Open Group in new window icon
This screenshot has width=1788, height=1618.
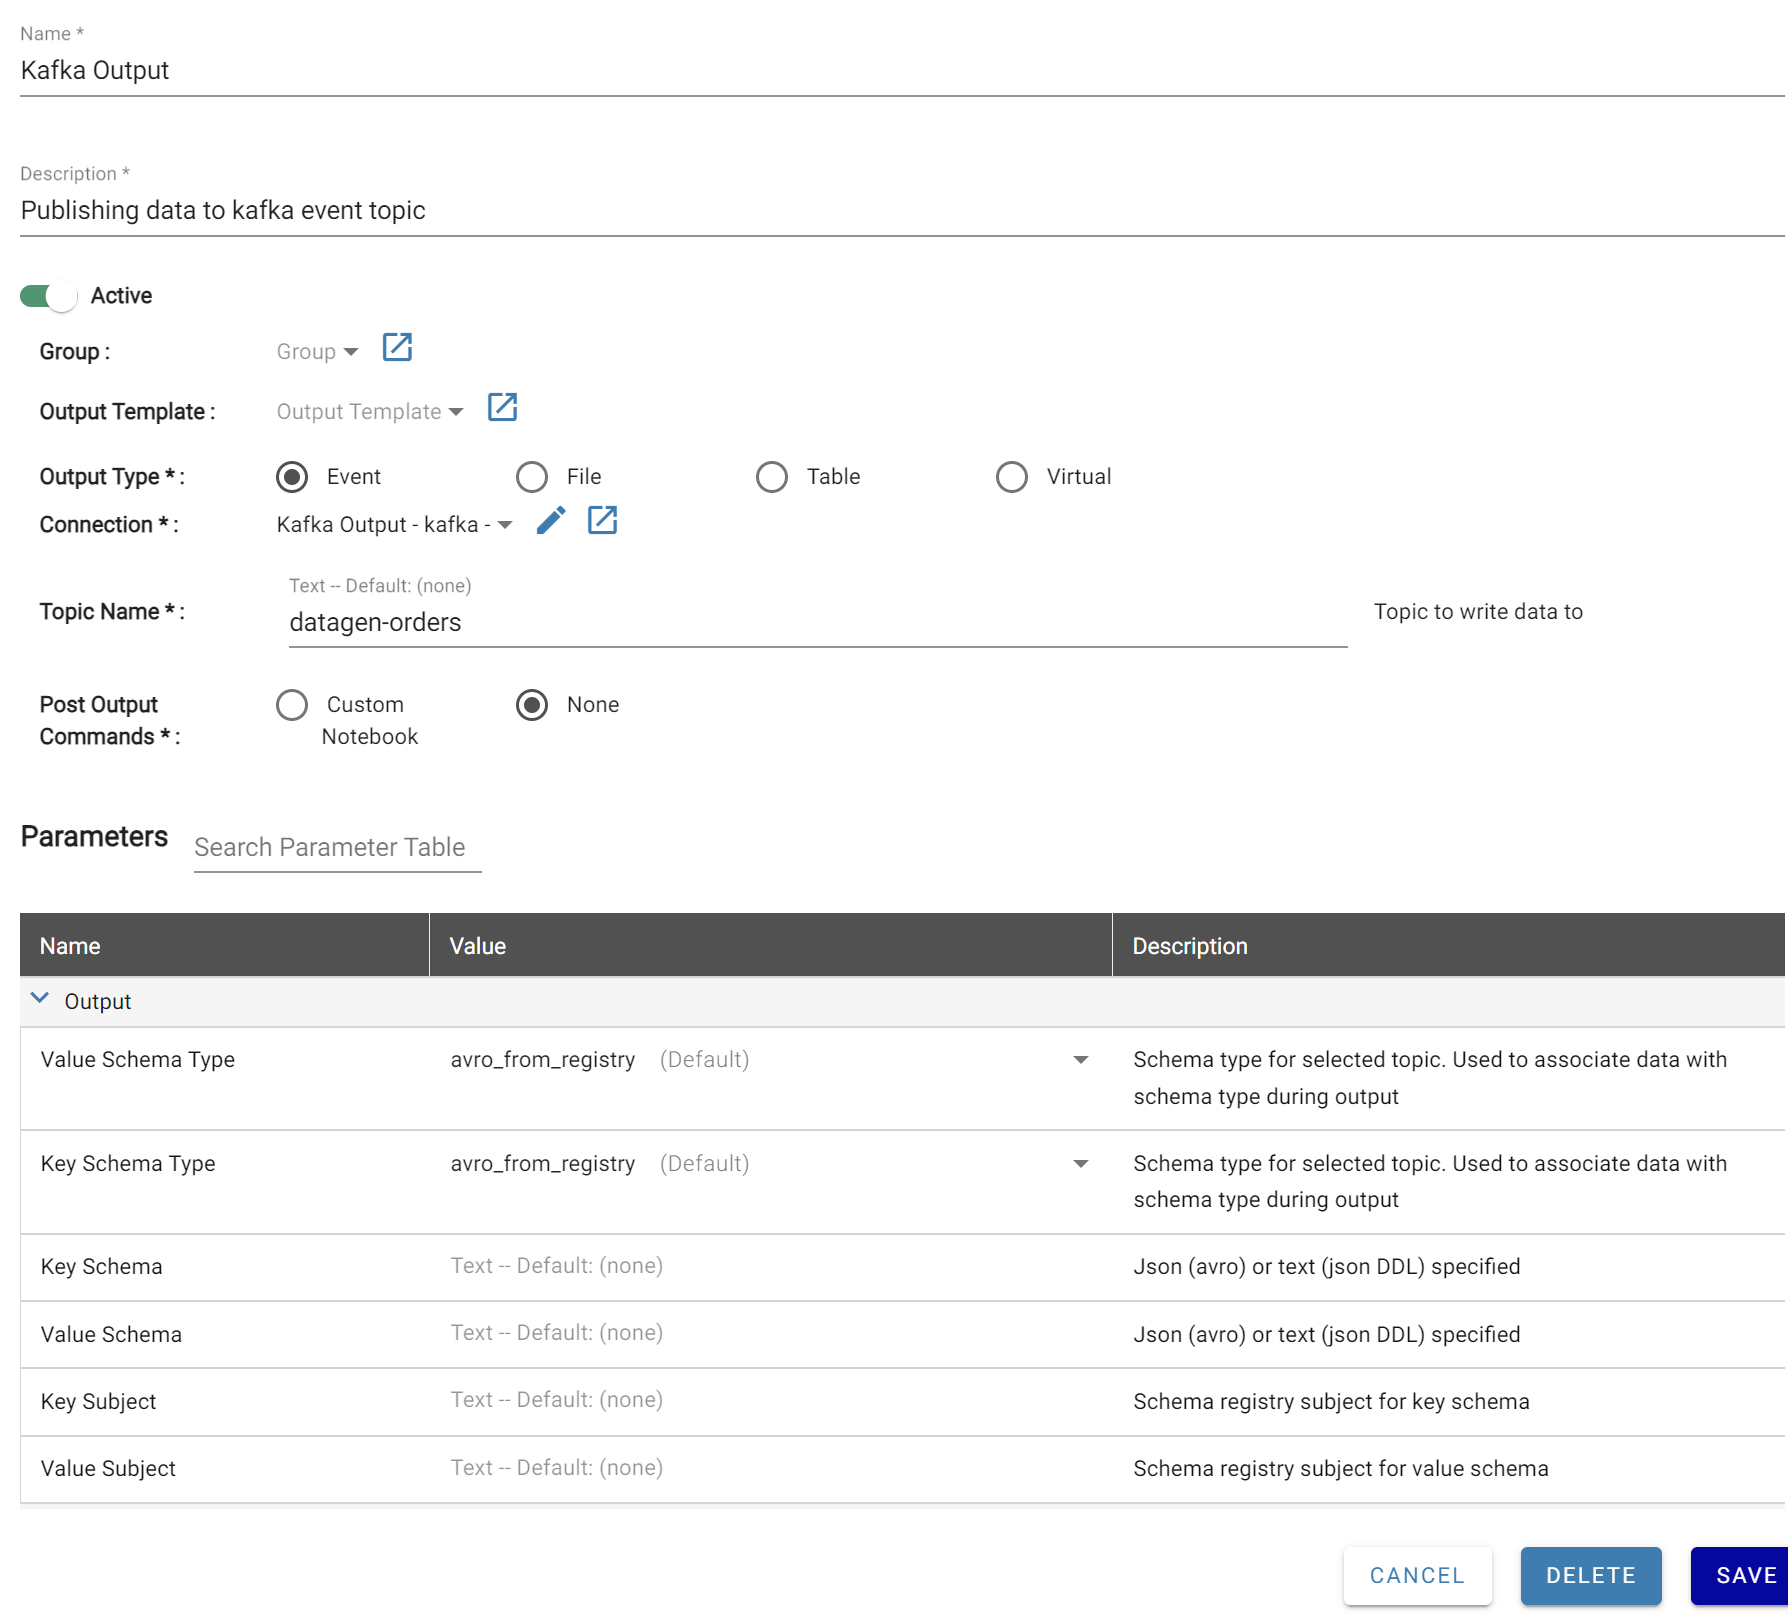(x=397, y=348)
